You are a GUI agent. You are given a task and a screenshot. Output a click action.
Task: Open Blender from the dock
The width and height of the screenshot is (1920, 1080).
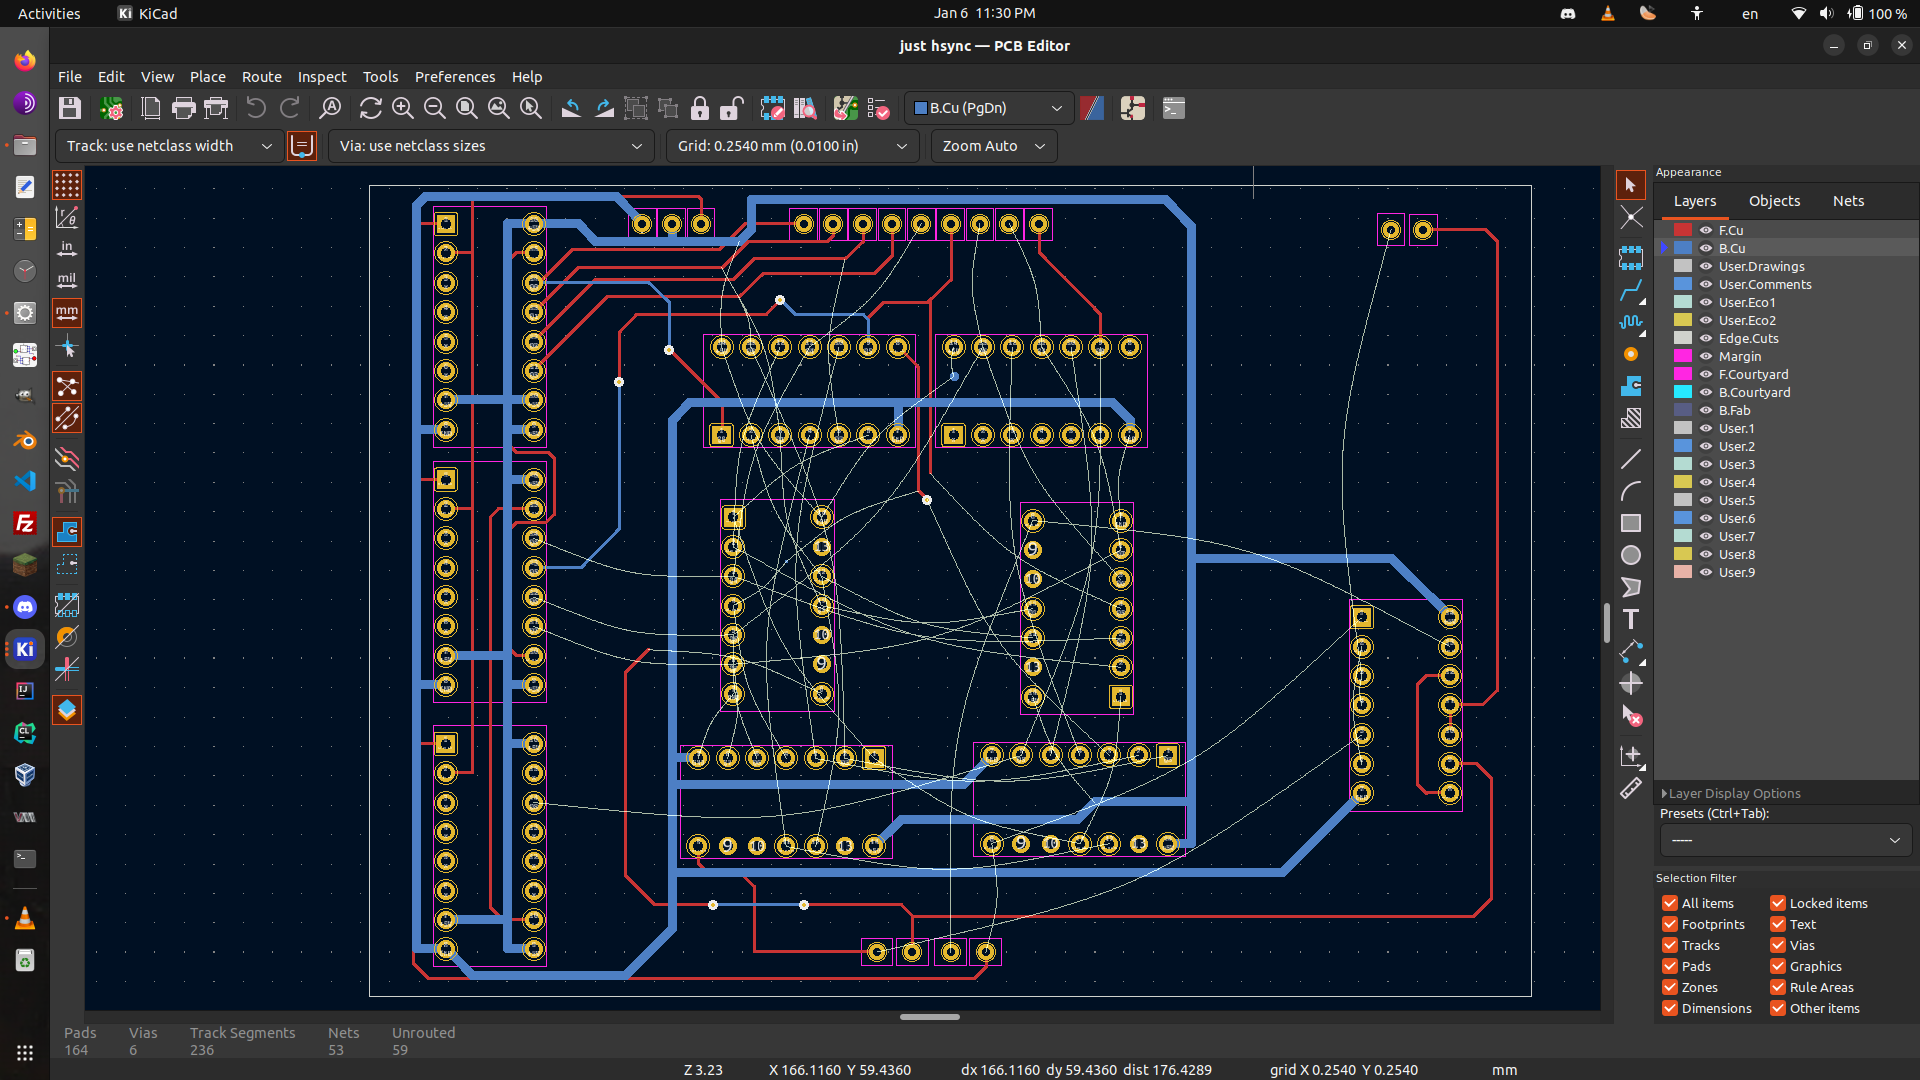click(25, 439)
